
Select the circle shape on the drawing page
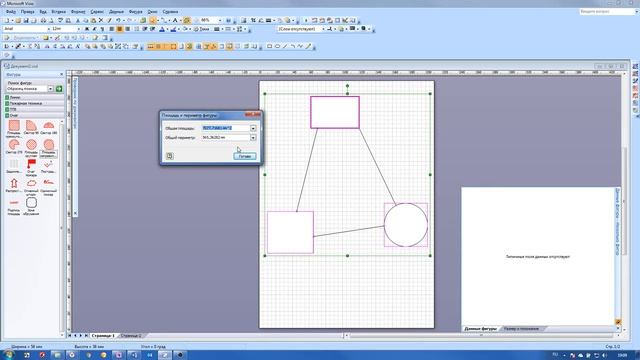coord(406,225)
